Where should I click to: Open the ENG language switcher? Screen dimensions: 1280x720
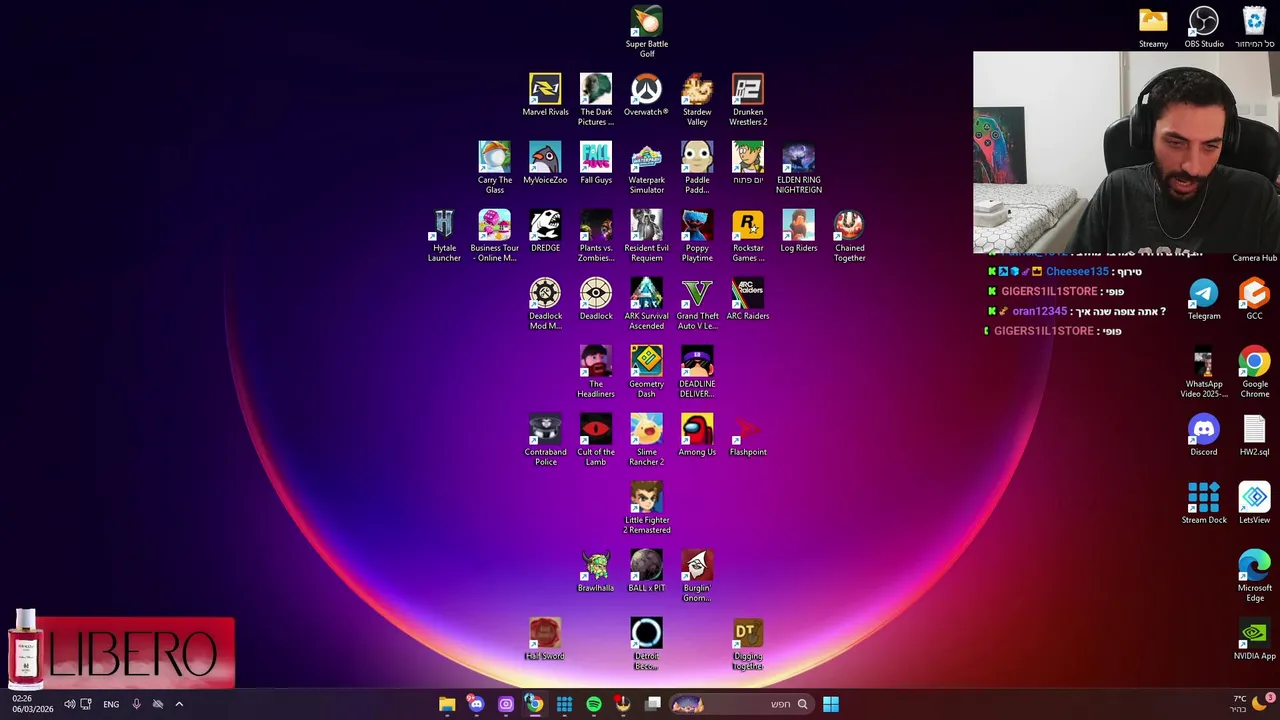click(x=111, y=704)
